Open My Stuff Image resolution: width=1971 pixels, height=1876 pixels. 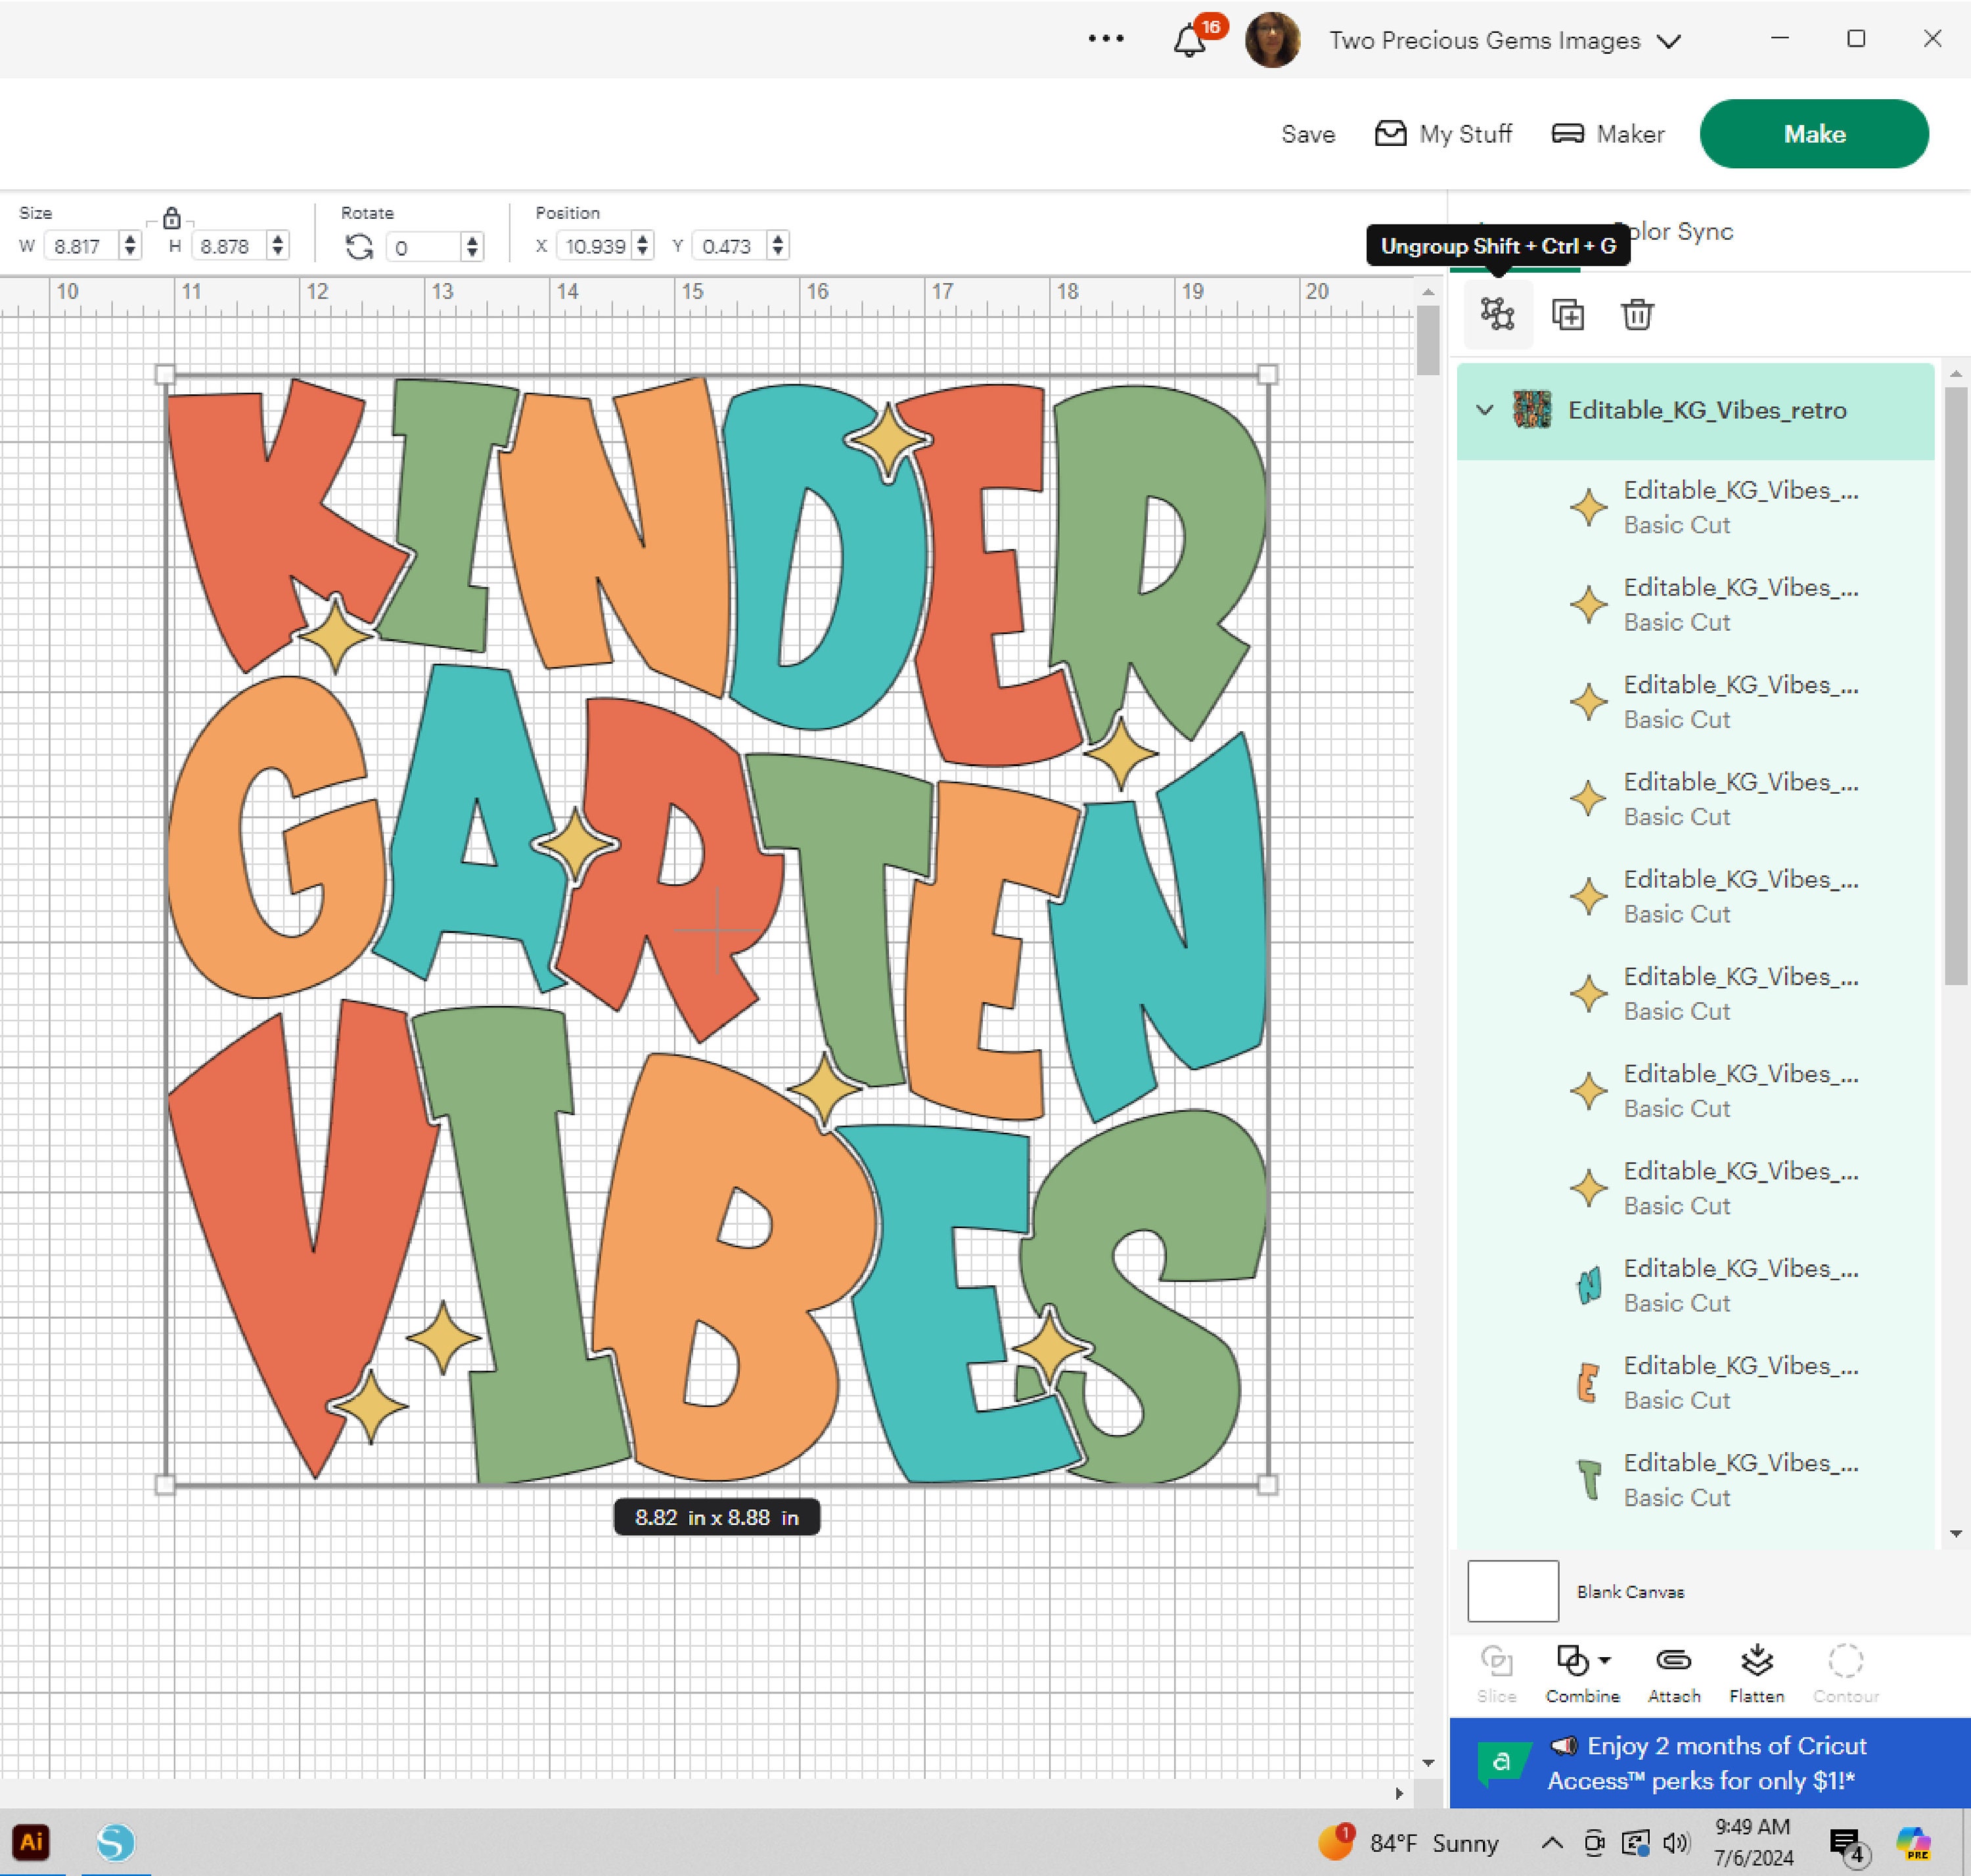1443,134
